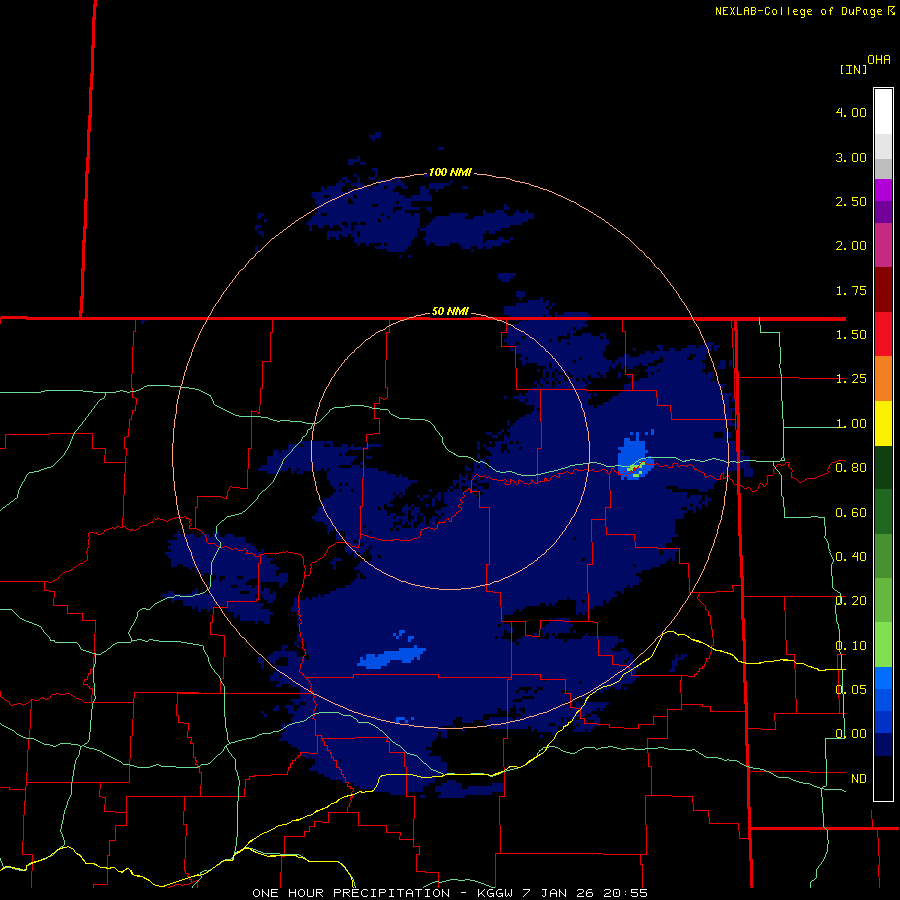The height and width of the screenshot is (900, 900).
Task: Click the 0.80 legend value
Action: [x=851, y=468]
